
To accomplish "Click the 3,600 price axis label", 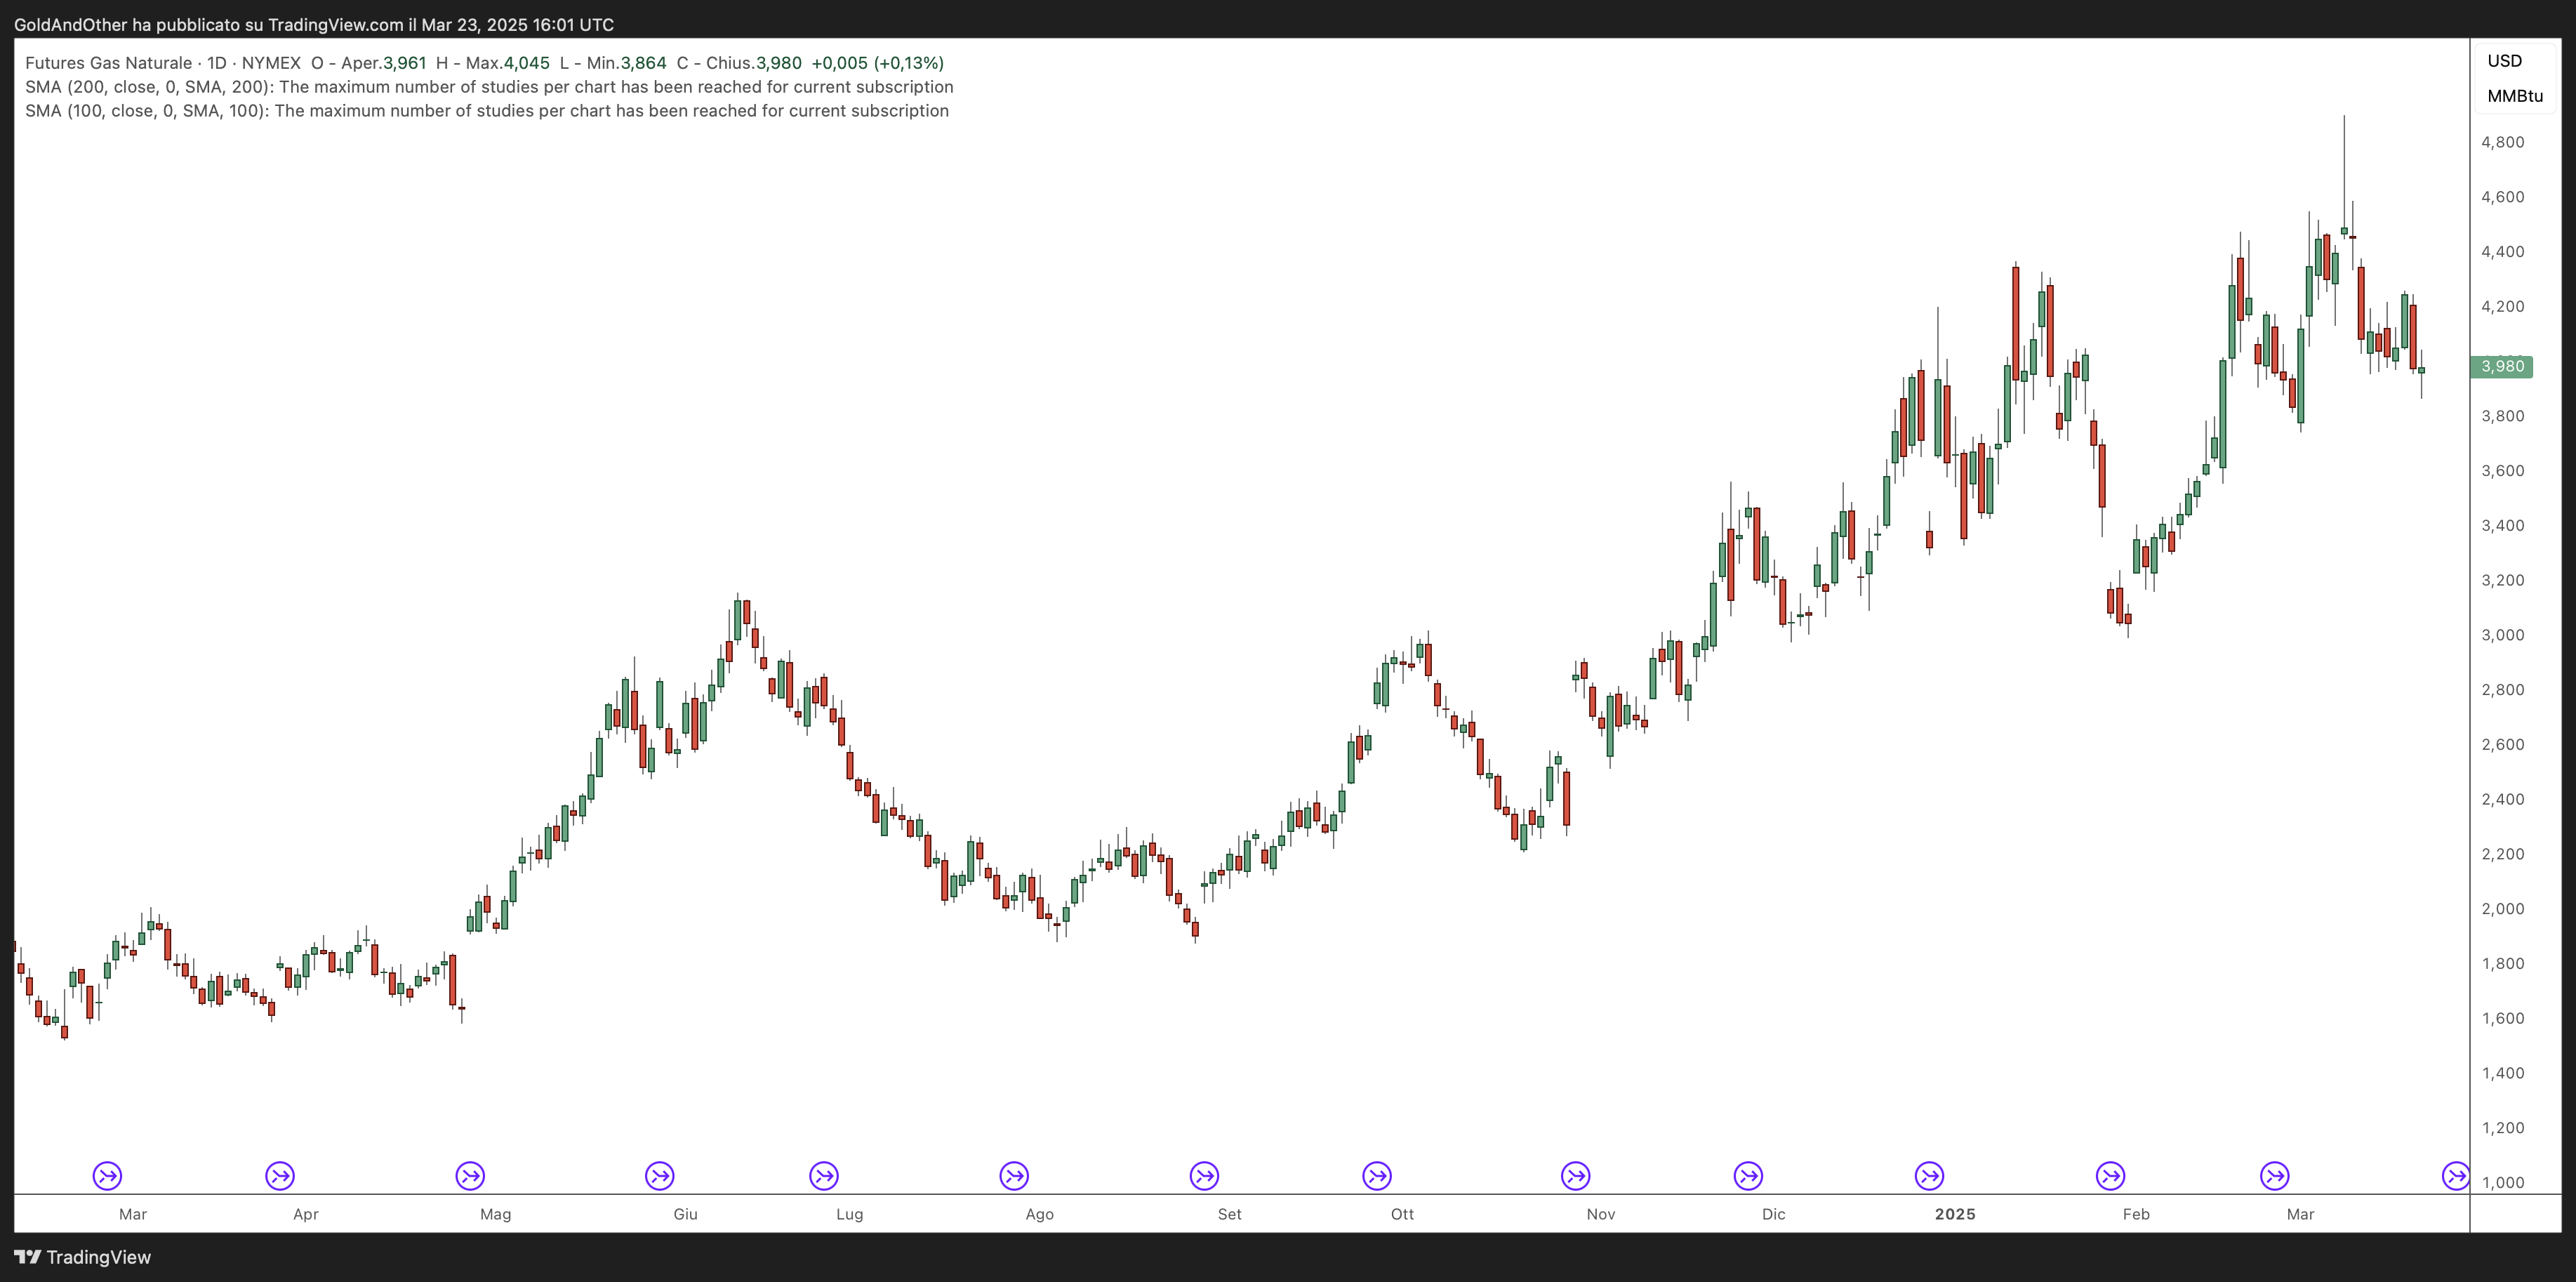I will pos(2503,471).
